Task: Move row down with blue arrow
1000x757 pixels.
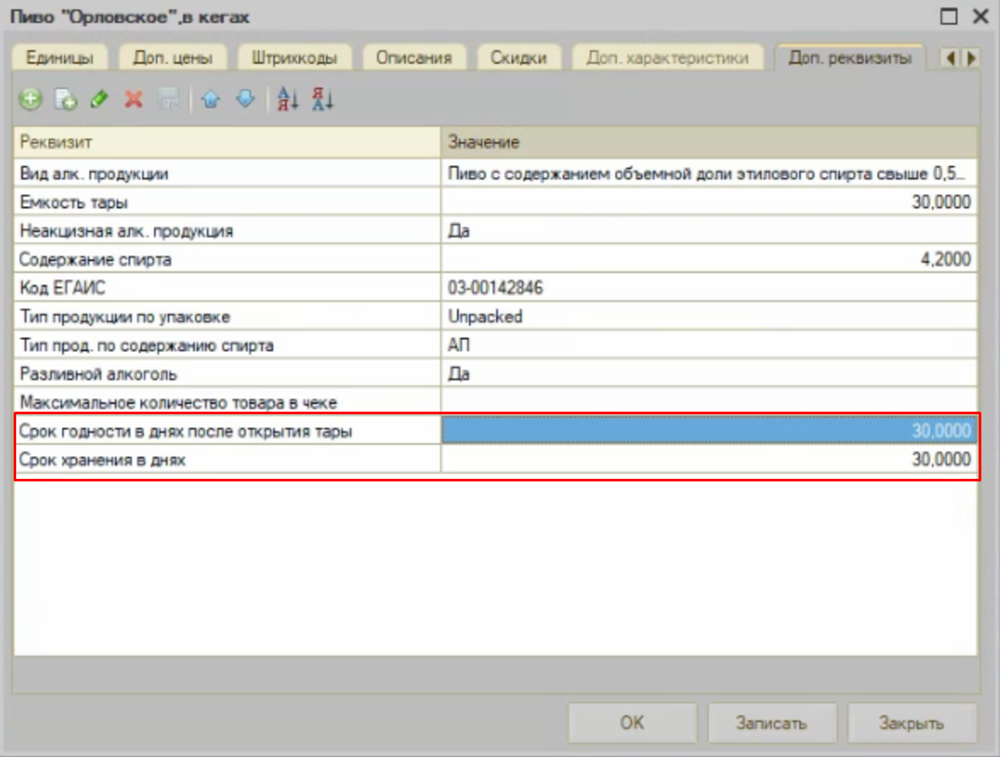Action: click(244, 99)
